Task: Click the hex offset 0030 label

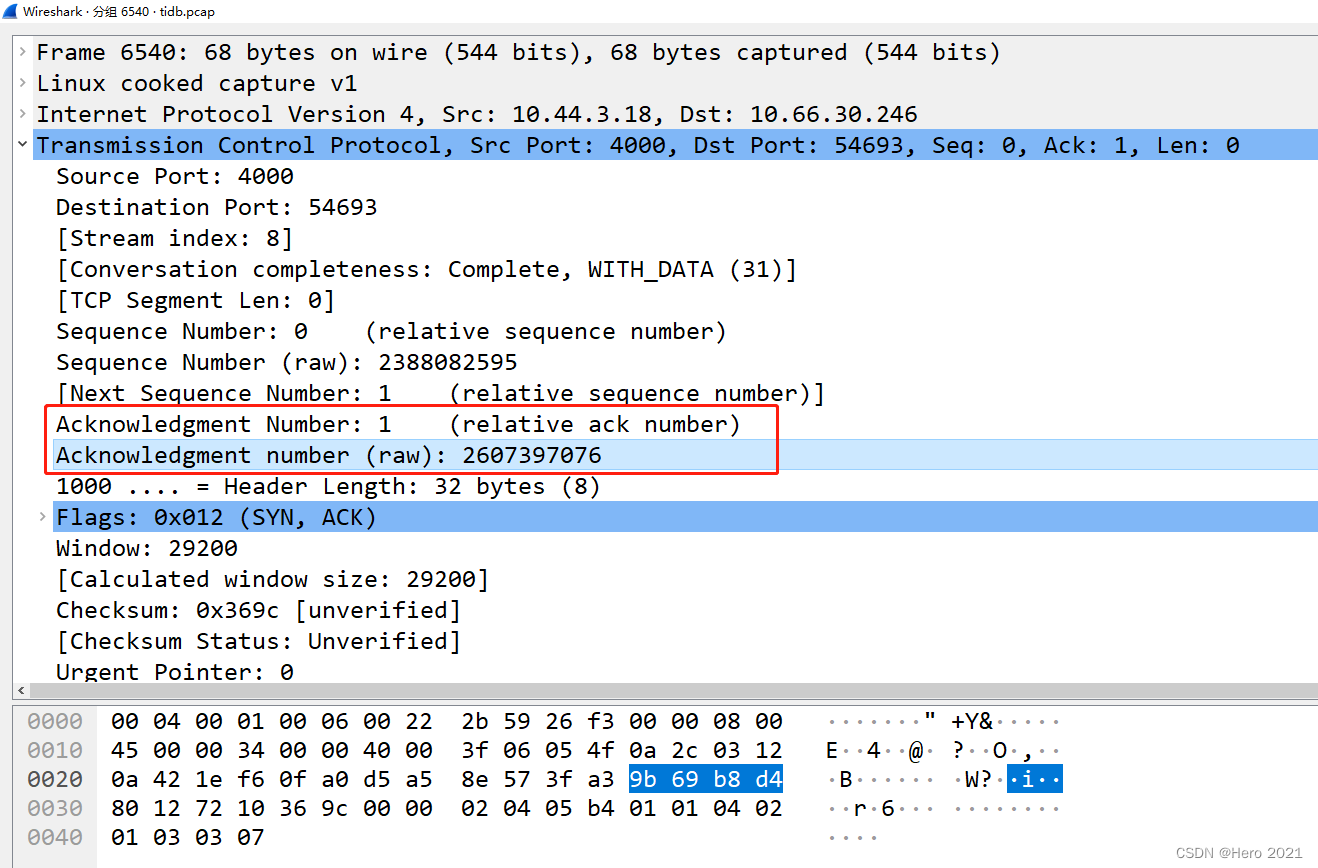Action: (55, 808)
